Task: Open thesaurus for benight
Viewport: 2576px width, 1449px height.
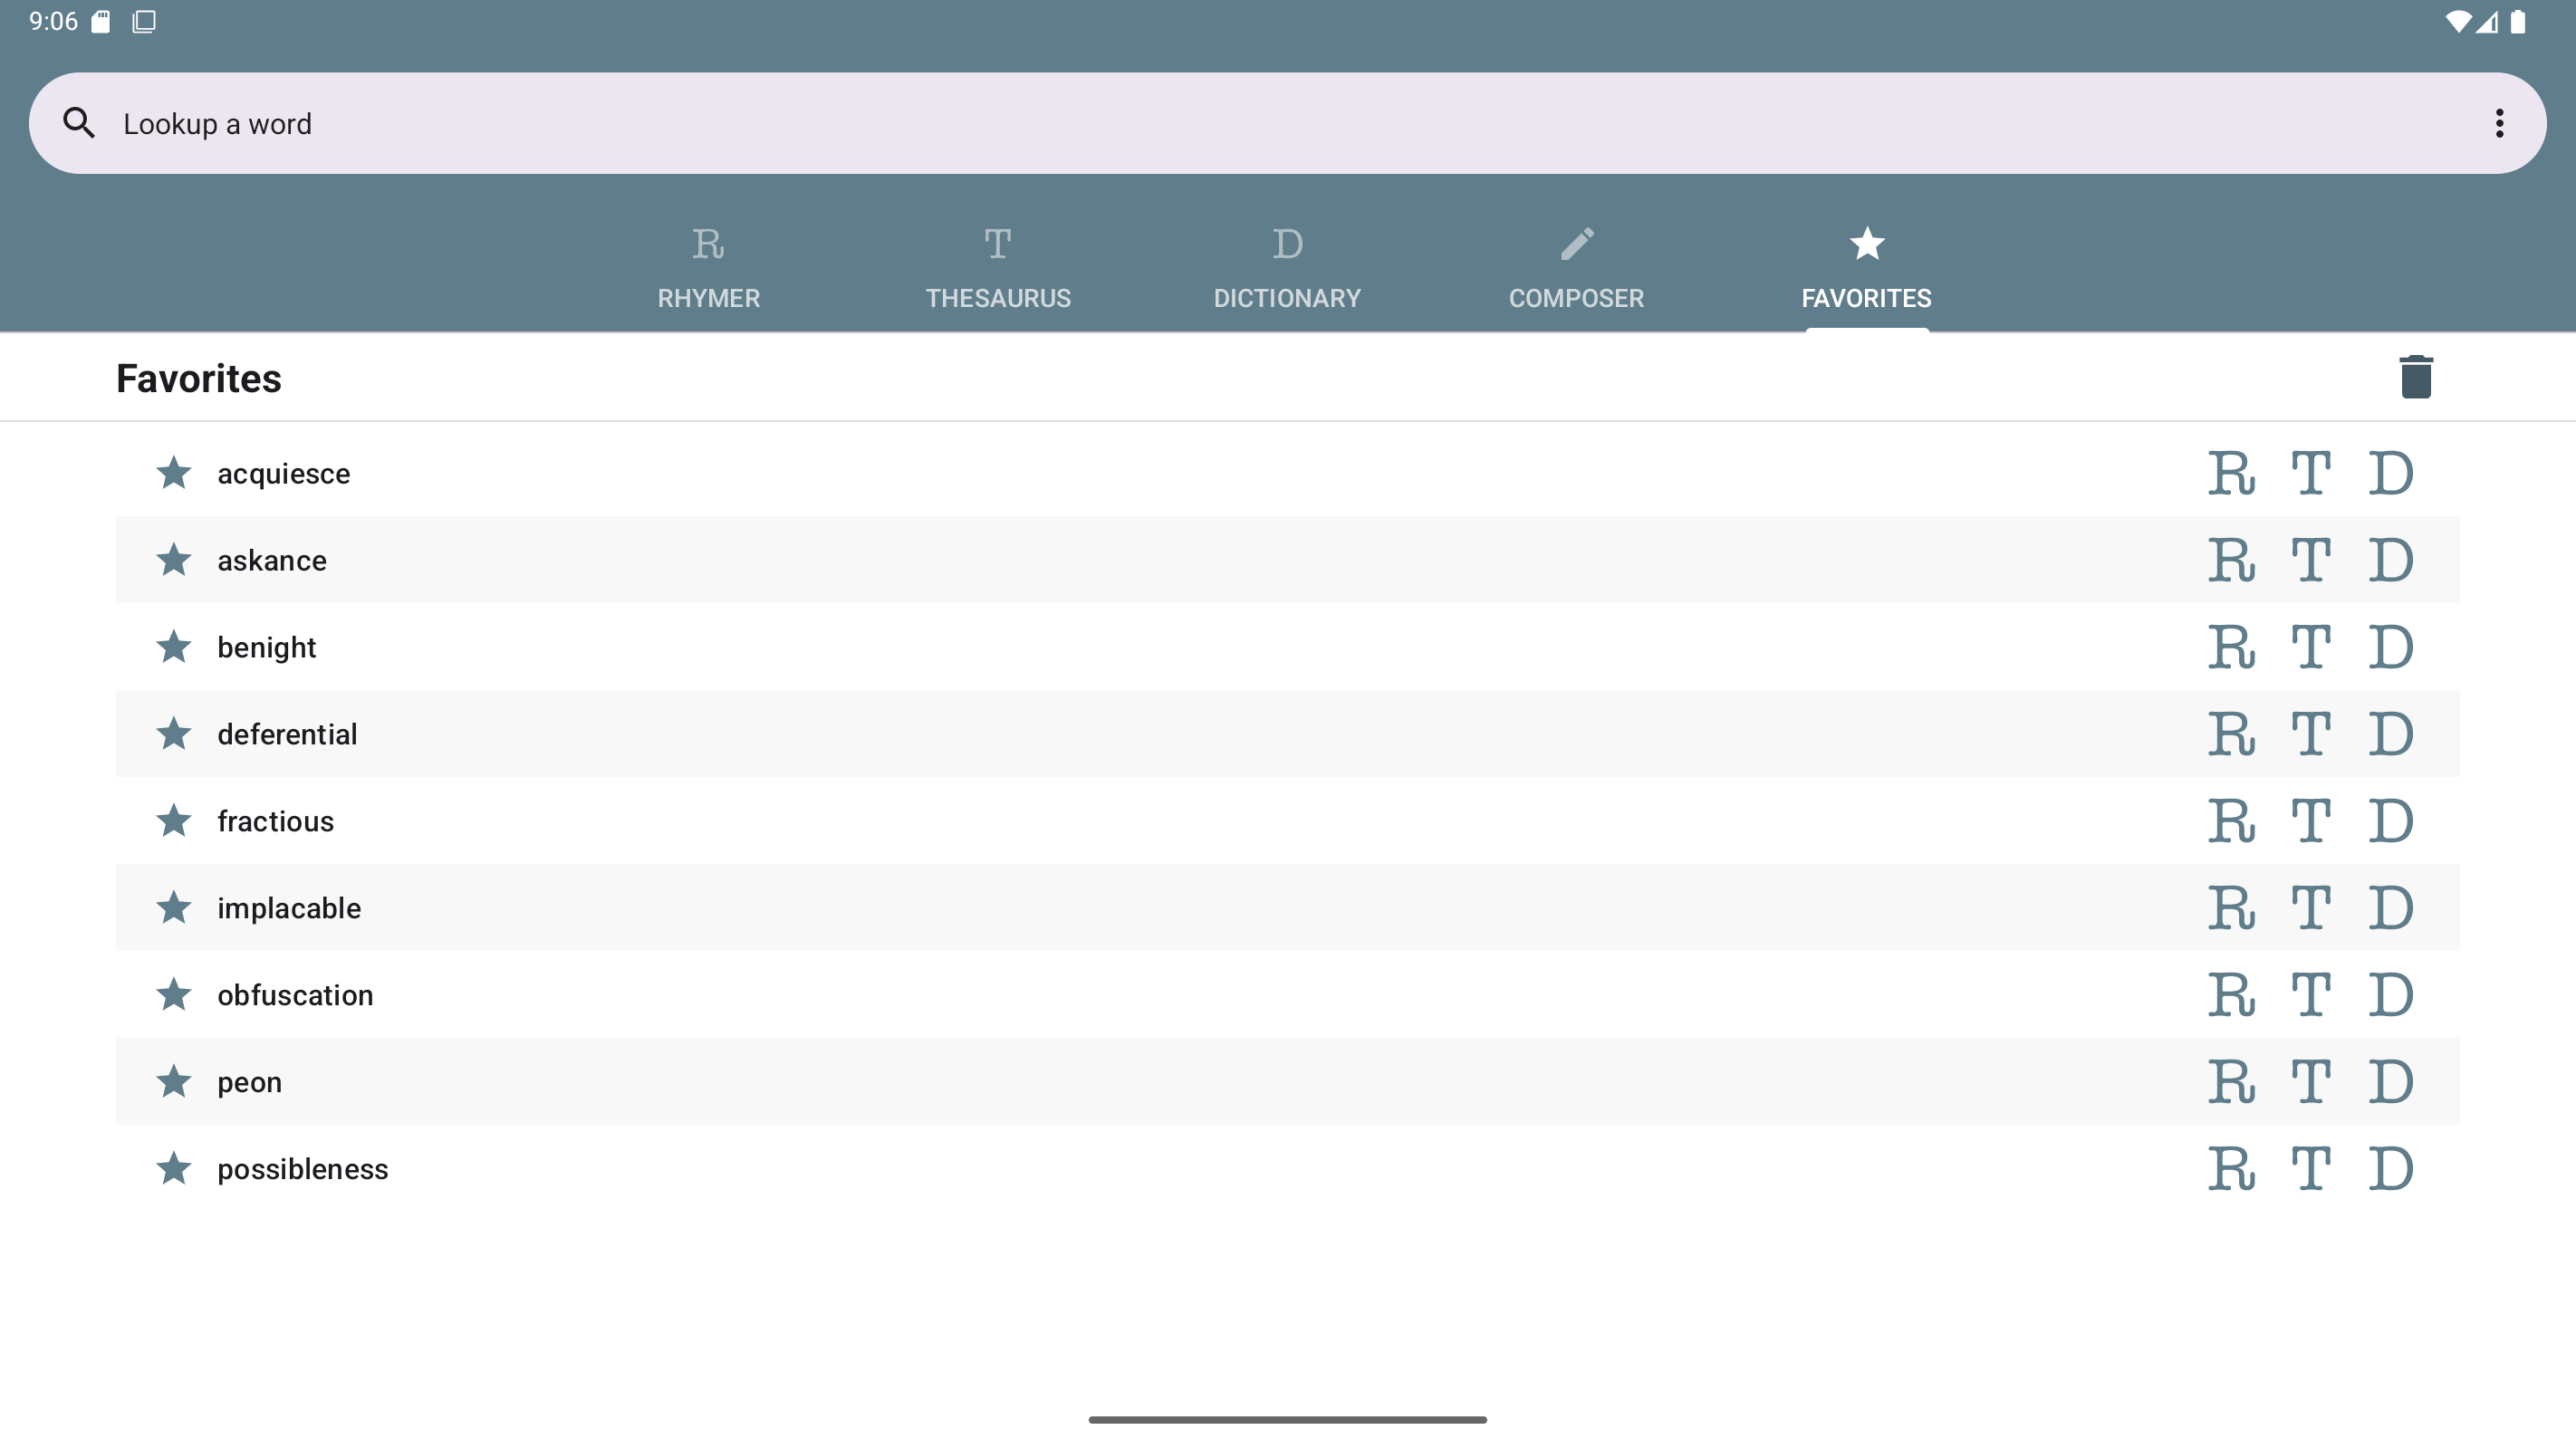Action: click(x=2311, y=647)
